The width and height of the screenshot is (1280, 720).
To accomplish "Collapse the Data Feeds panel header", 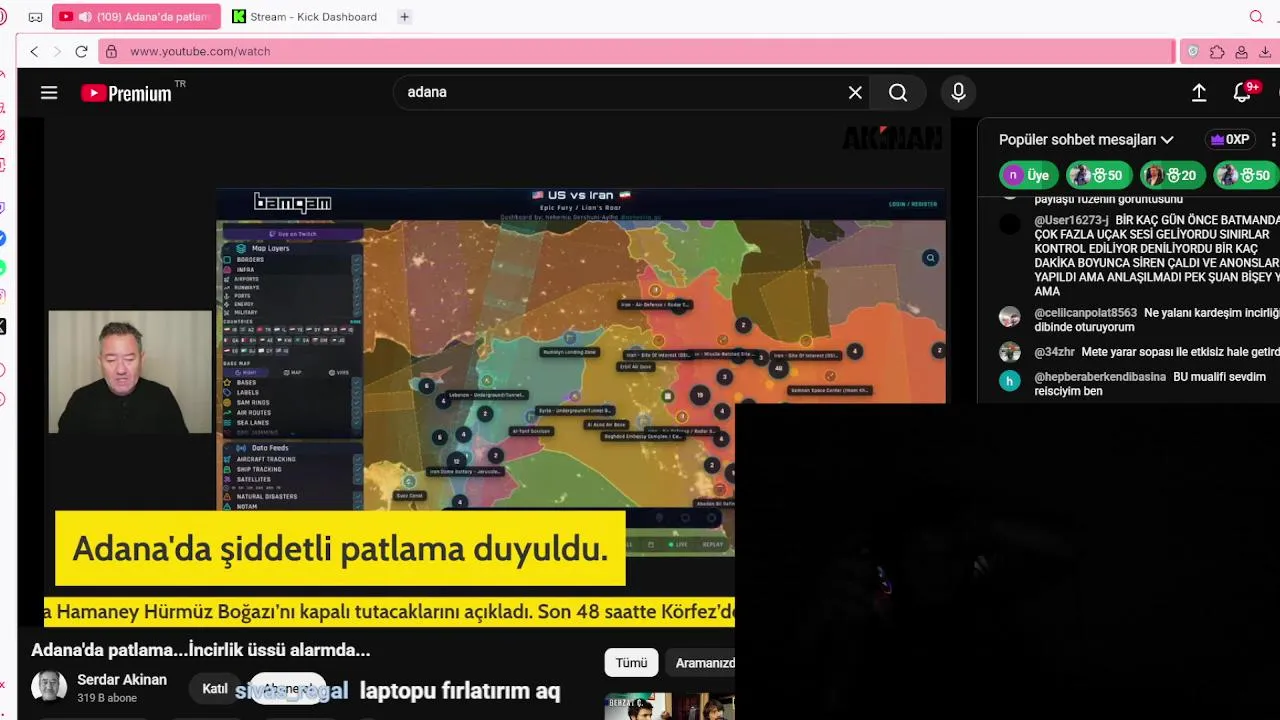I will tap(292, 448).
